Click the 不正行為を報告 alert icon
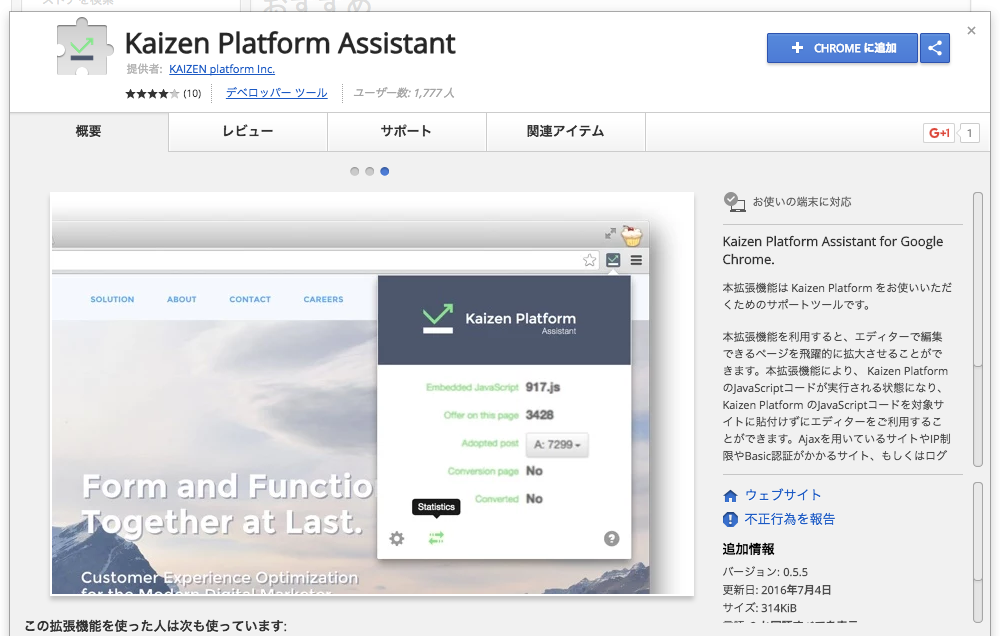This screenshot has height=636, width=1000. pos(730,519)
